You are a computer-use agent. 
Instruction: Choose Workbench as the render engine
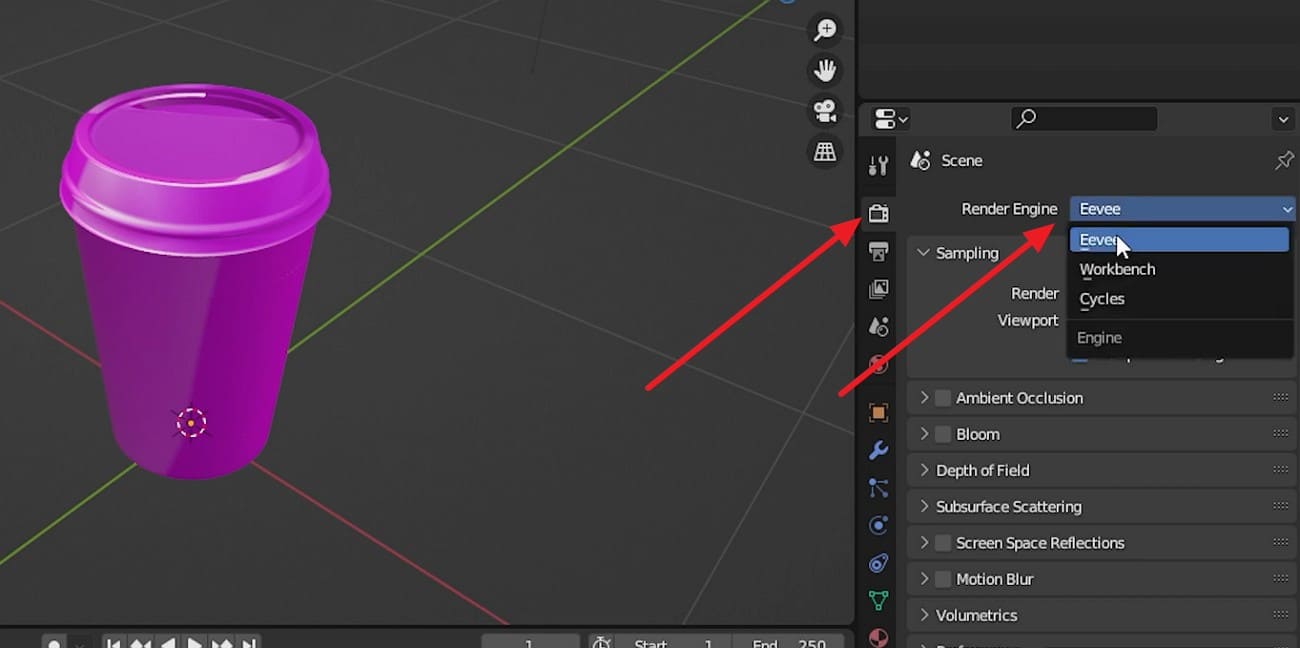pos(1117,269)
